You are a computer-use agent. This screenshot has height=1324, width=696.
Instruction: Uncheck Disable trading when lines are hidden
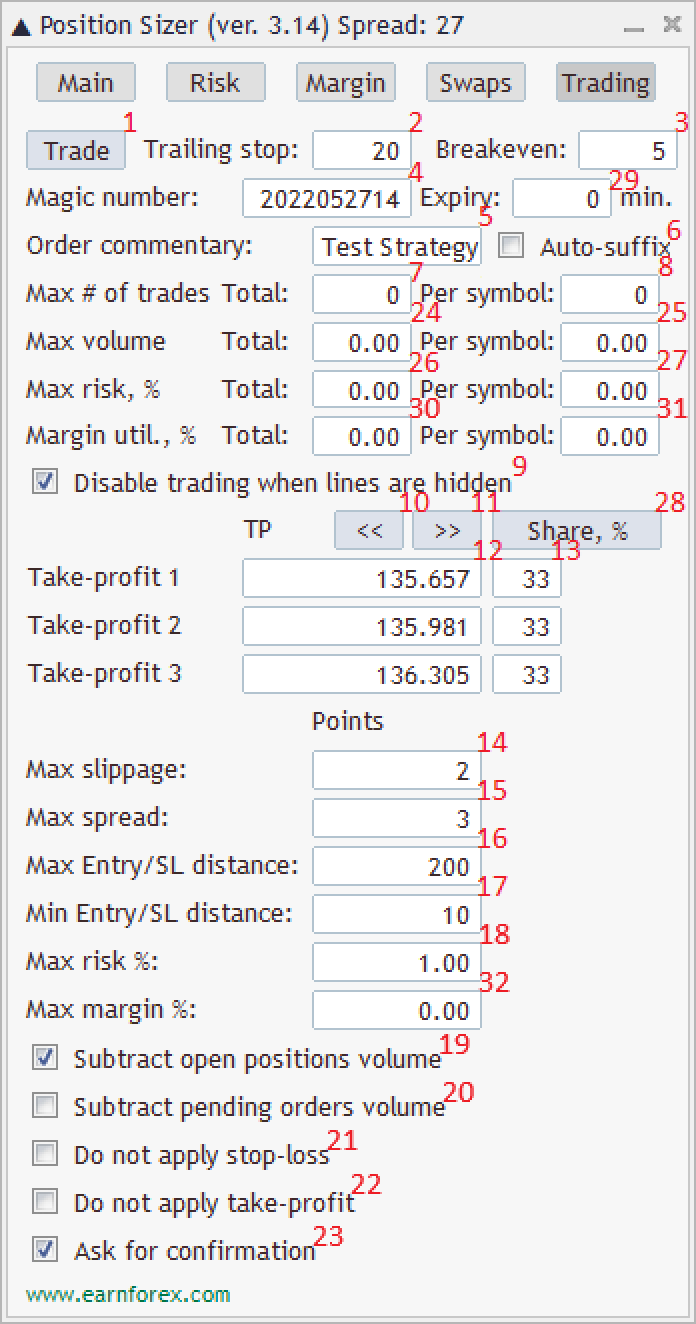tap(45, 483)
